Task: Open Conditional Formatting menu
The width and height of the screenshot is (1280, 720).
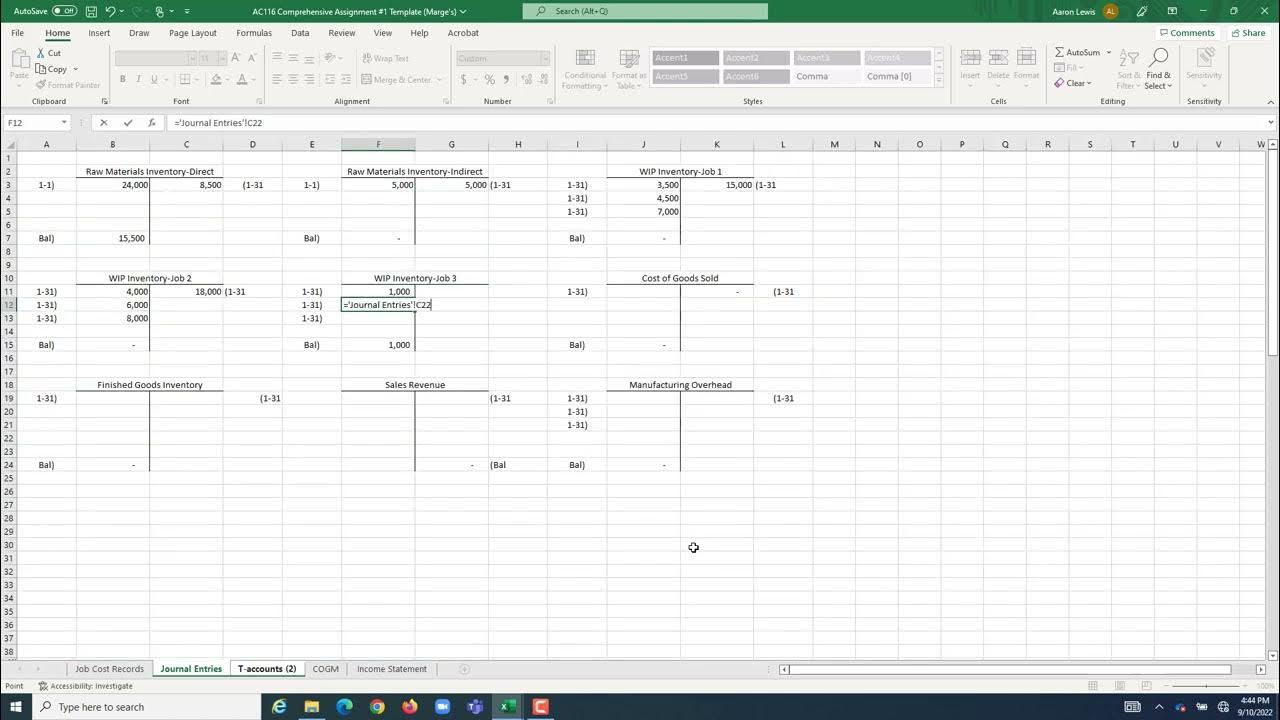Action: (x=585, y=68)
